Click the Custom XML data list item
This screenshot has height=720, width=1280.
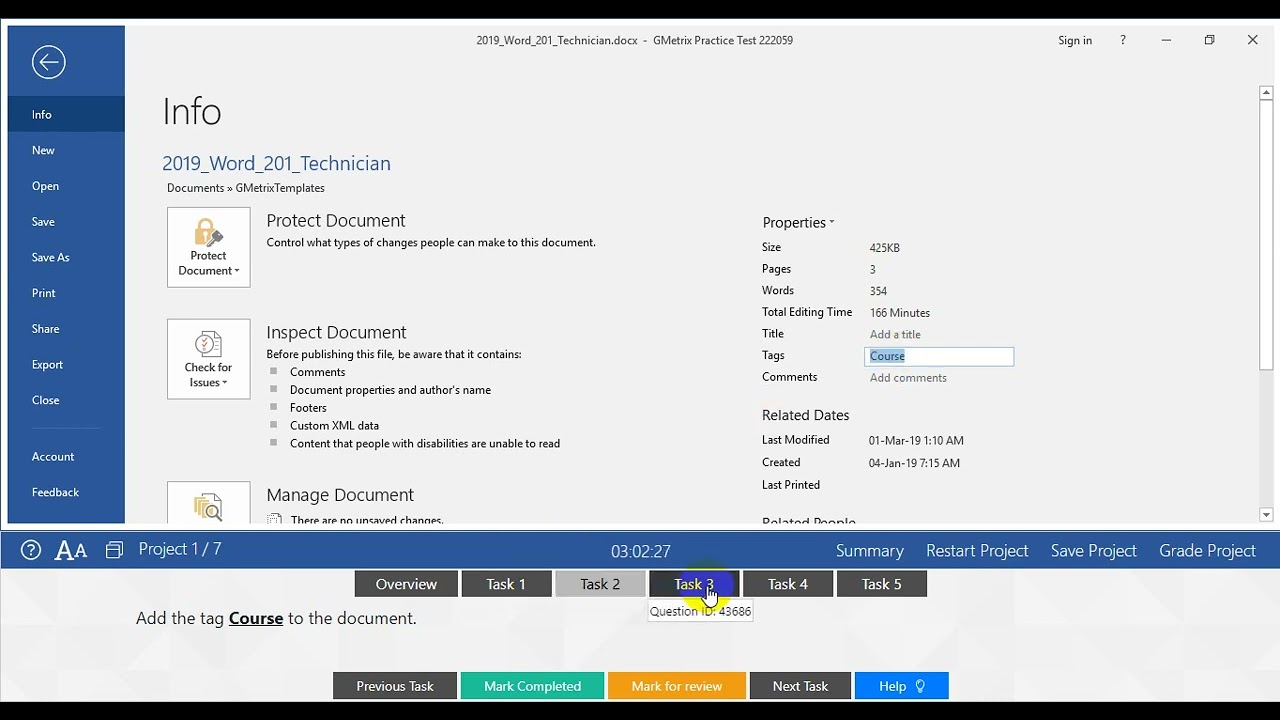pyautogui.click(x=334, y=426)
